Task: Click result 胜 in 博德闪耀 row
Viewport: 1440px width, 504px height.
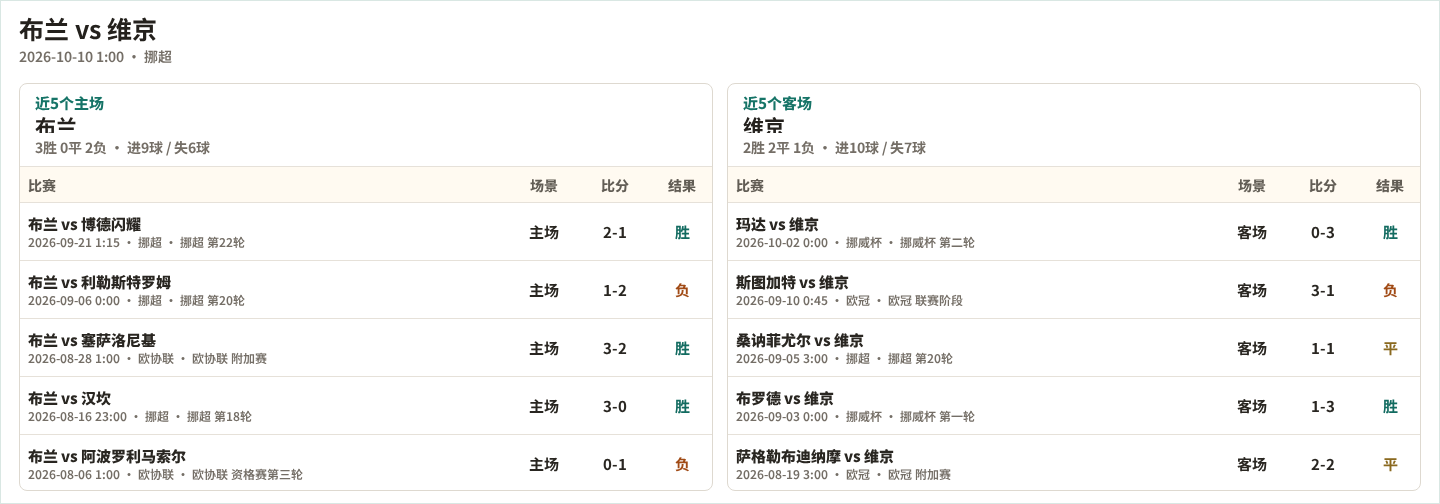Action: click(x=682, y=232)
